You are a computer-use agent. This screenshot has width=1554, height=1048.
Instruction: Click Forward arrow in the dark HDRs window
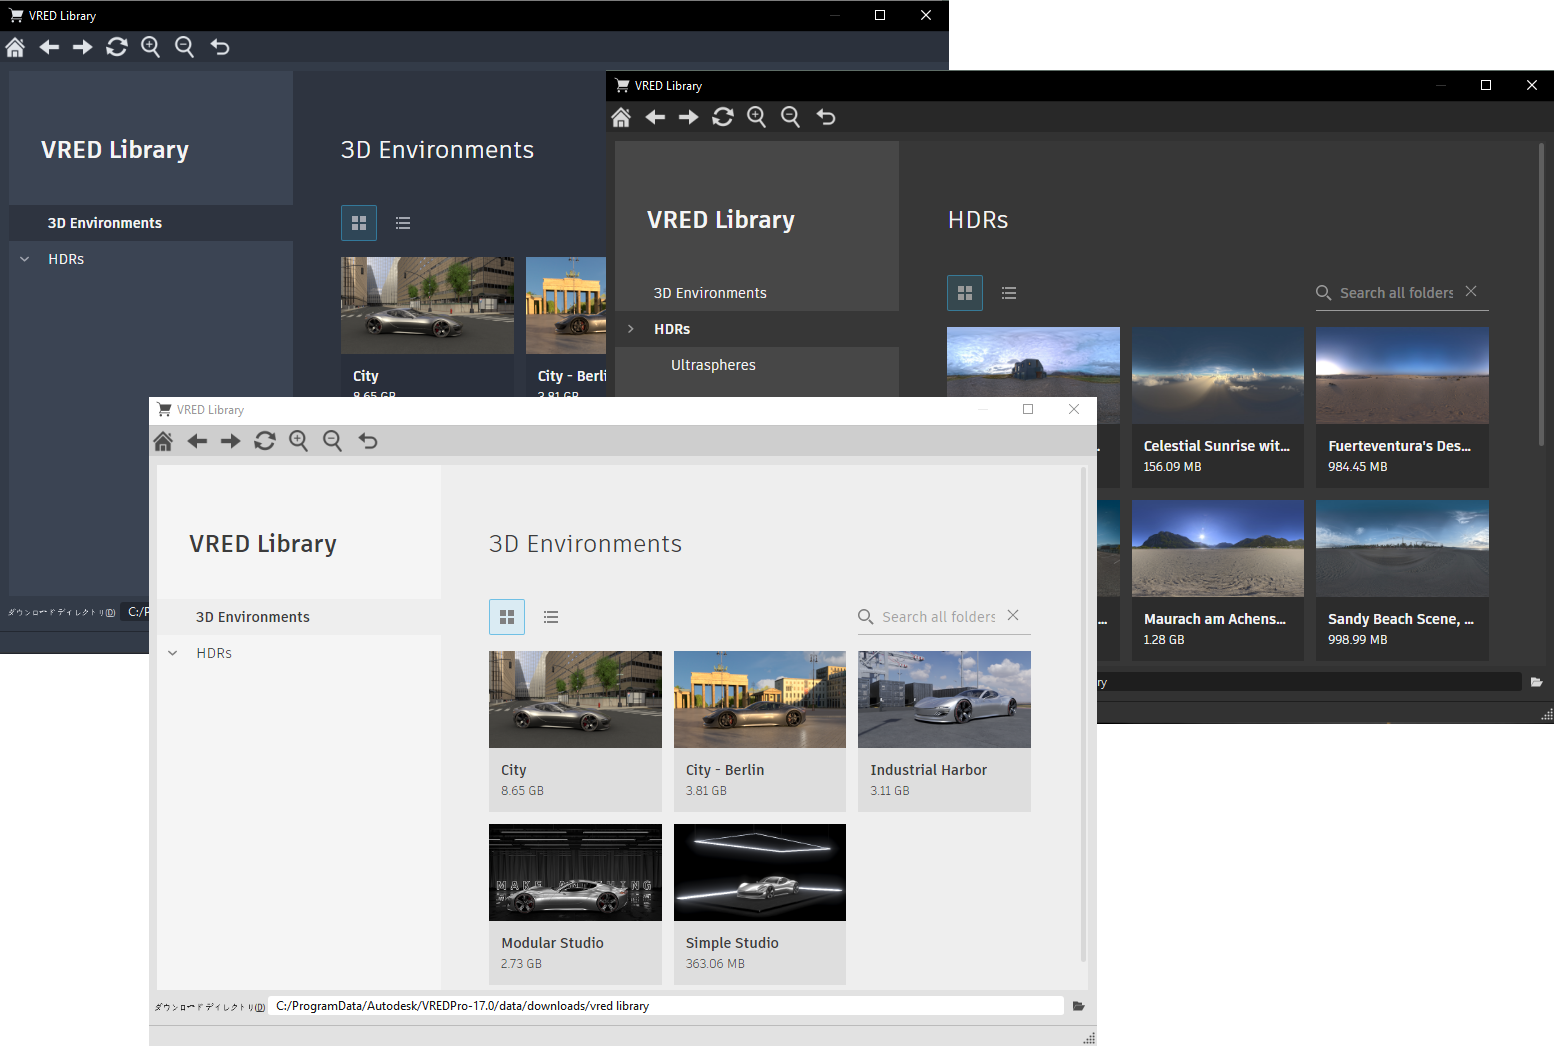(689, 117)
